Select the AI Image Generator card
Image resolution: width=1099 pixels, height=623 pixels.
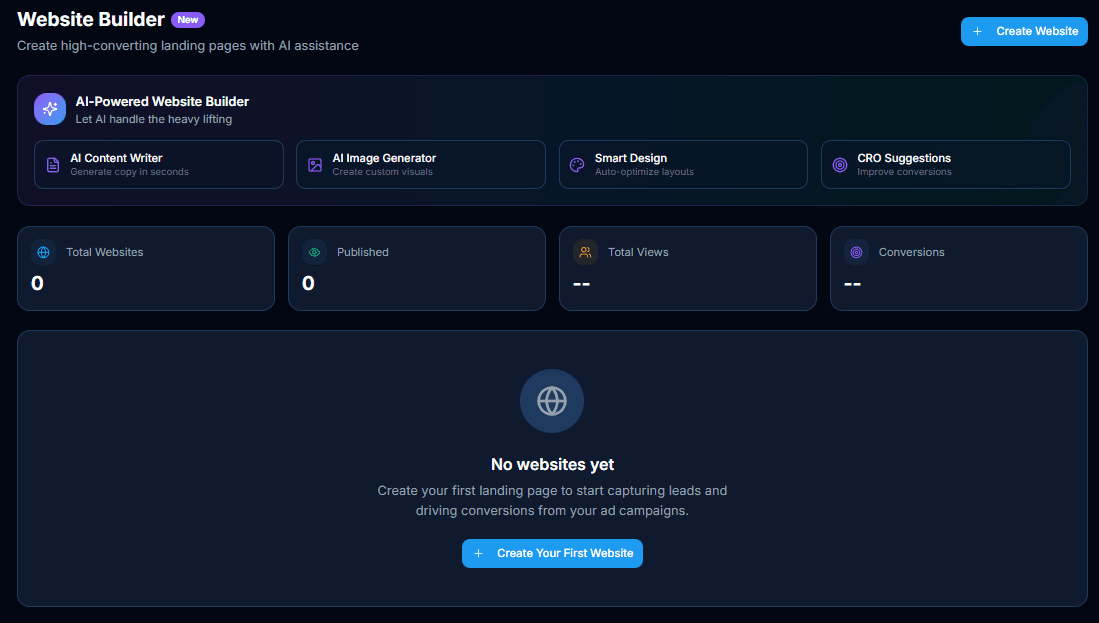coord(420,164)
